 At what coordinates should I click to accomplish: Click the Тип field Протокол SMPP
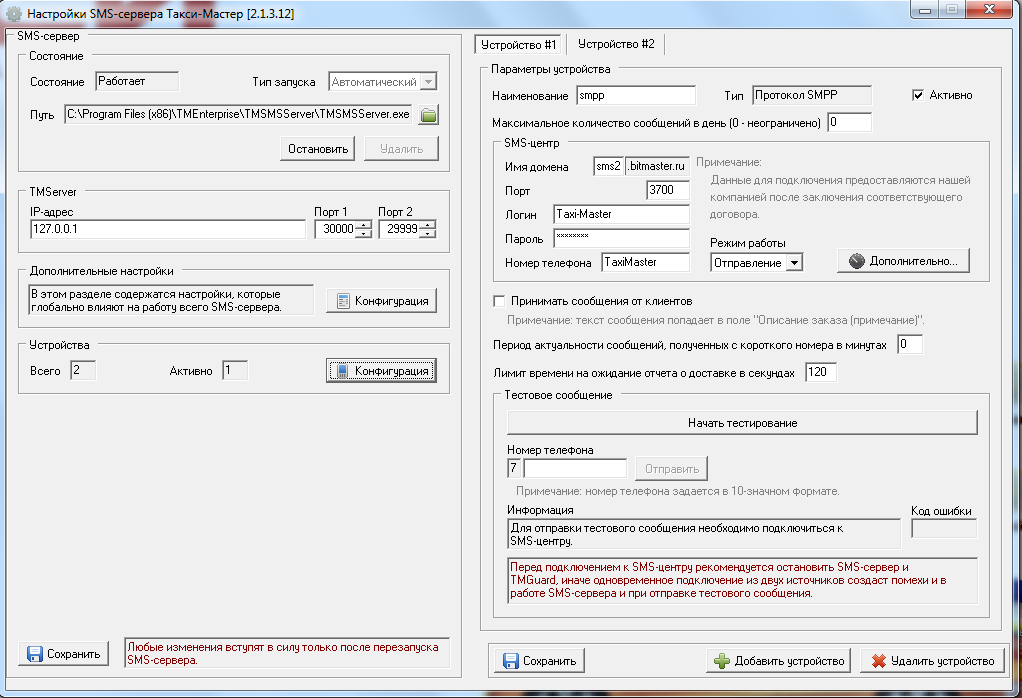click(x=811, y=95)
